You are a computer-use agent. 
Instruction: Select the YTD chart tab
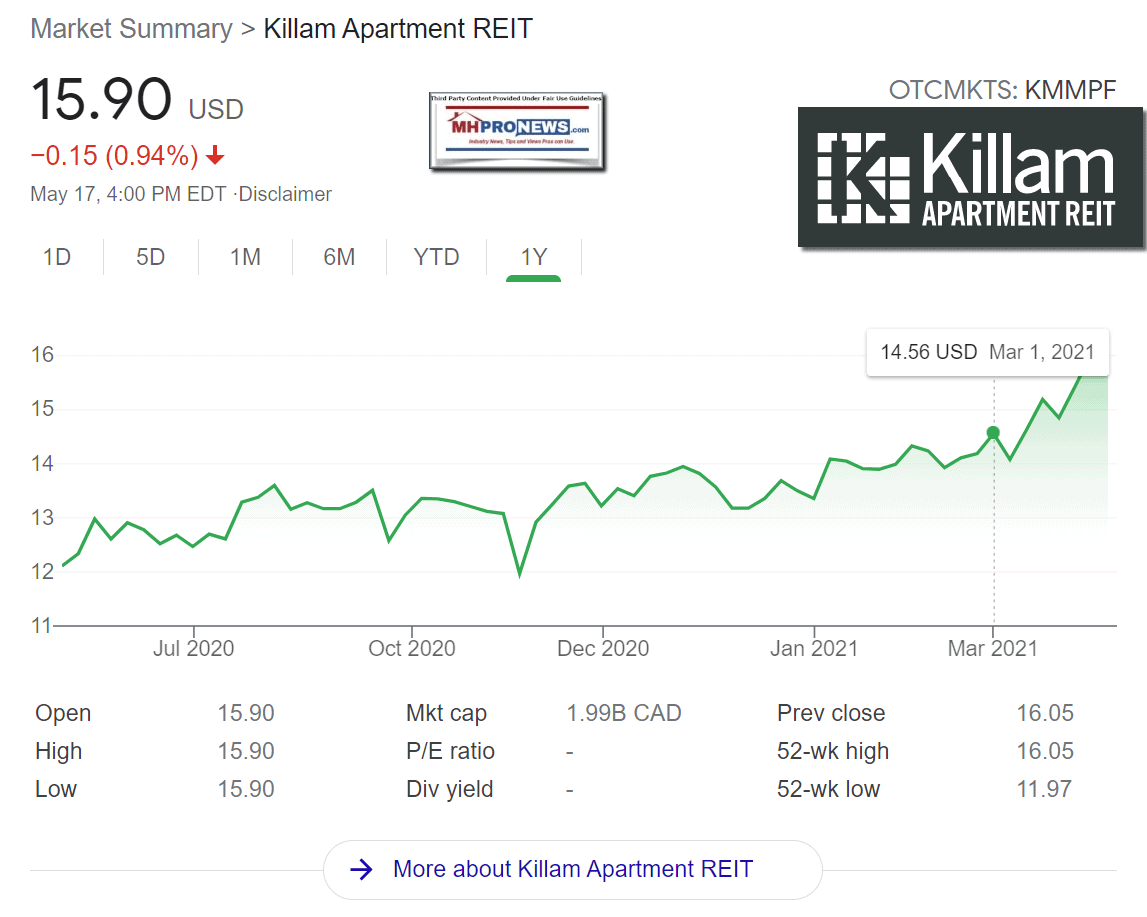point(436,257)
